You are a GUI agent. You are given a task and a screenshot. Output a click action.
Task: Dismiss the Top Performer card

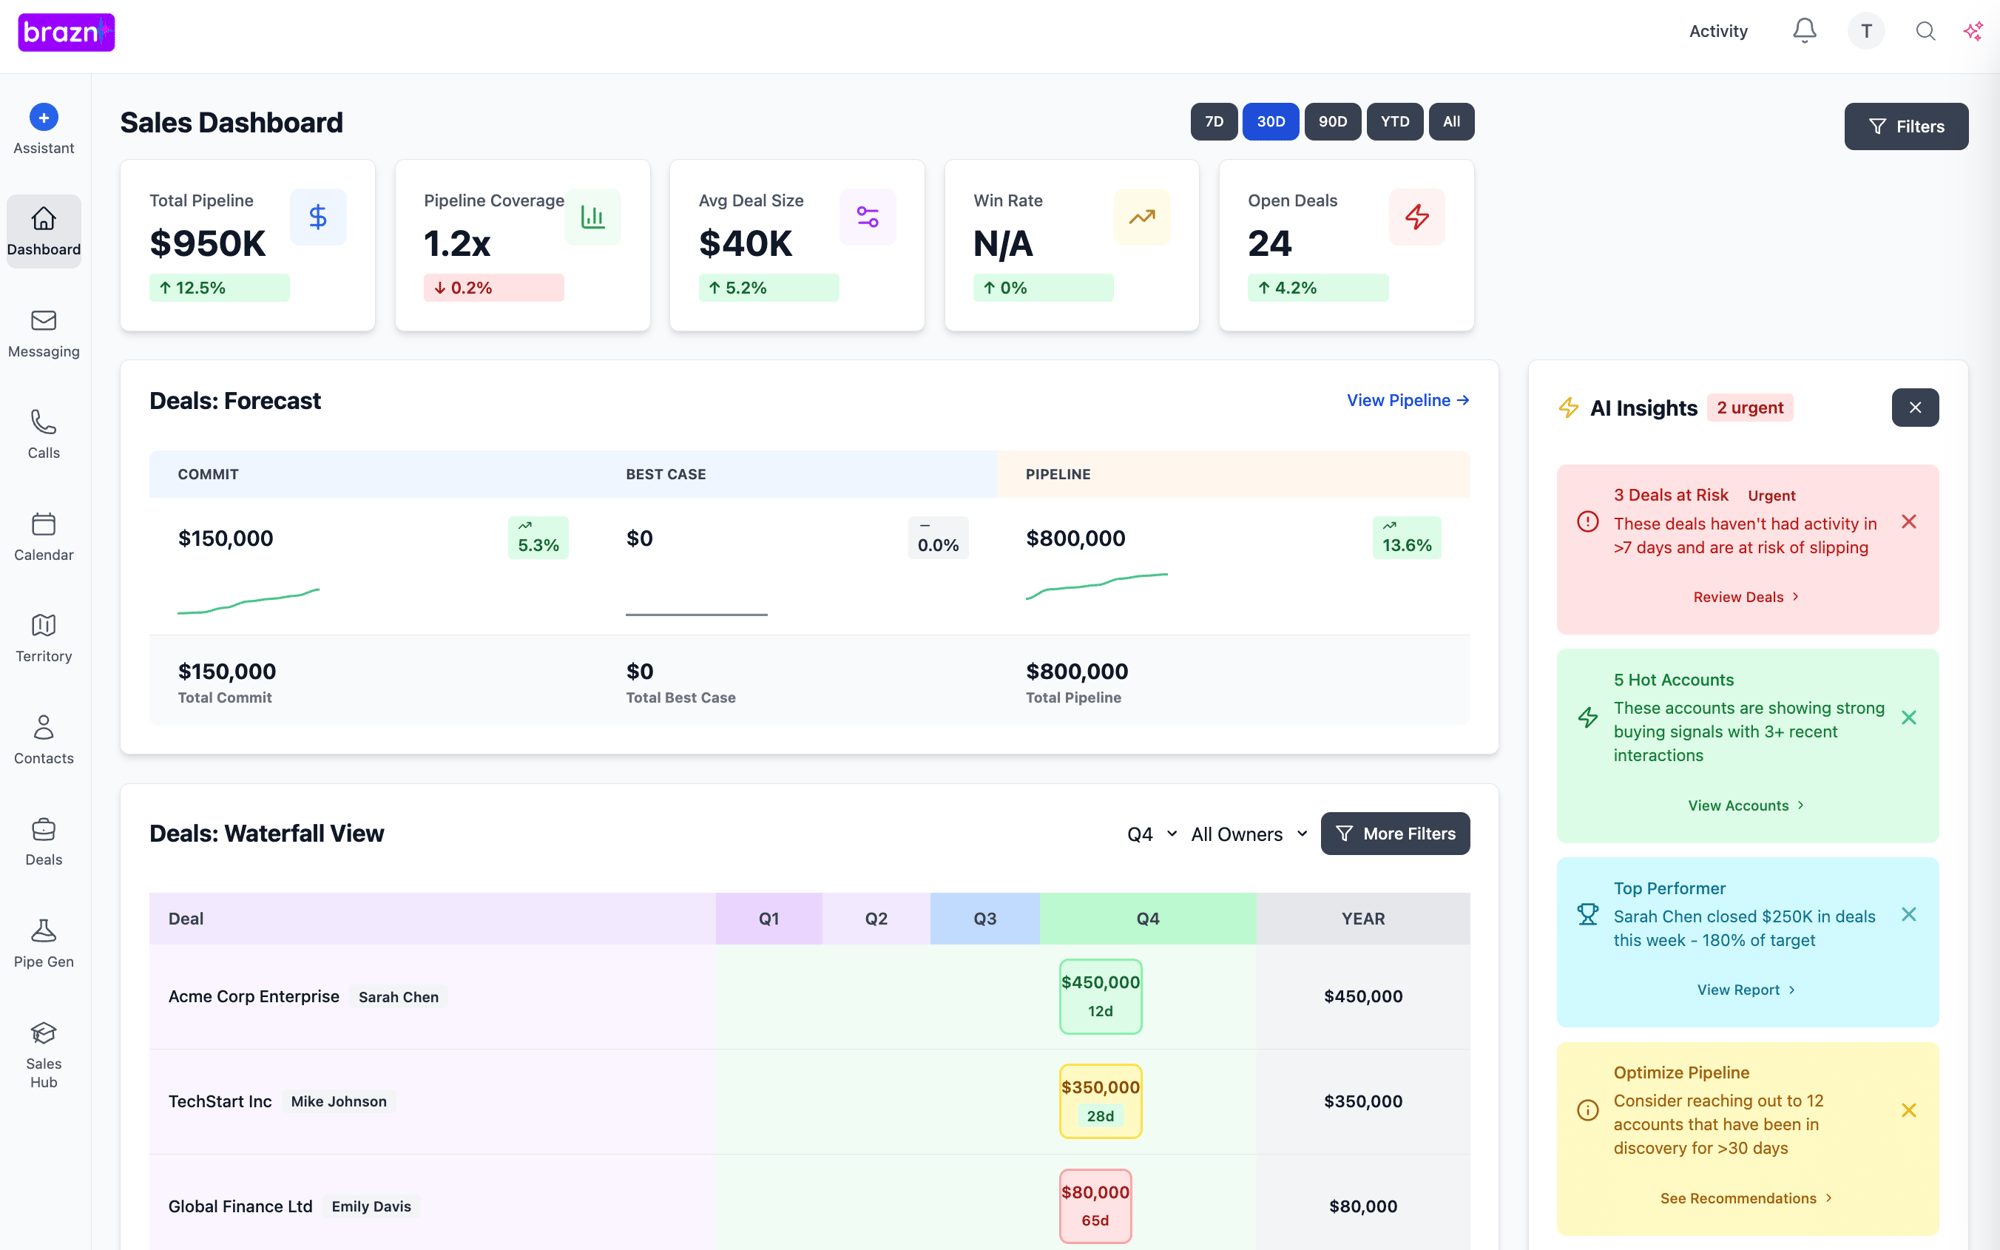(1909, 914)
